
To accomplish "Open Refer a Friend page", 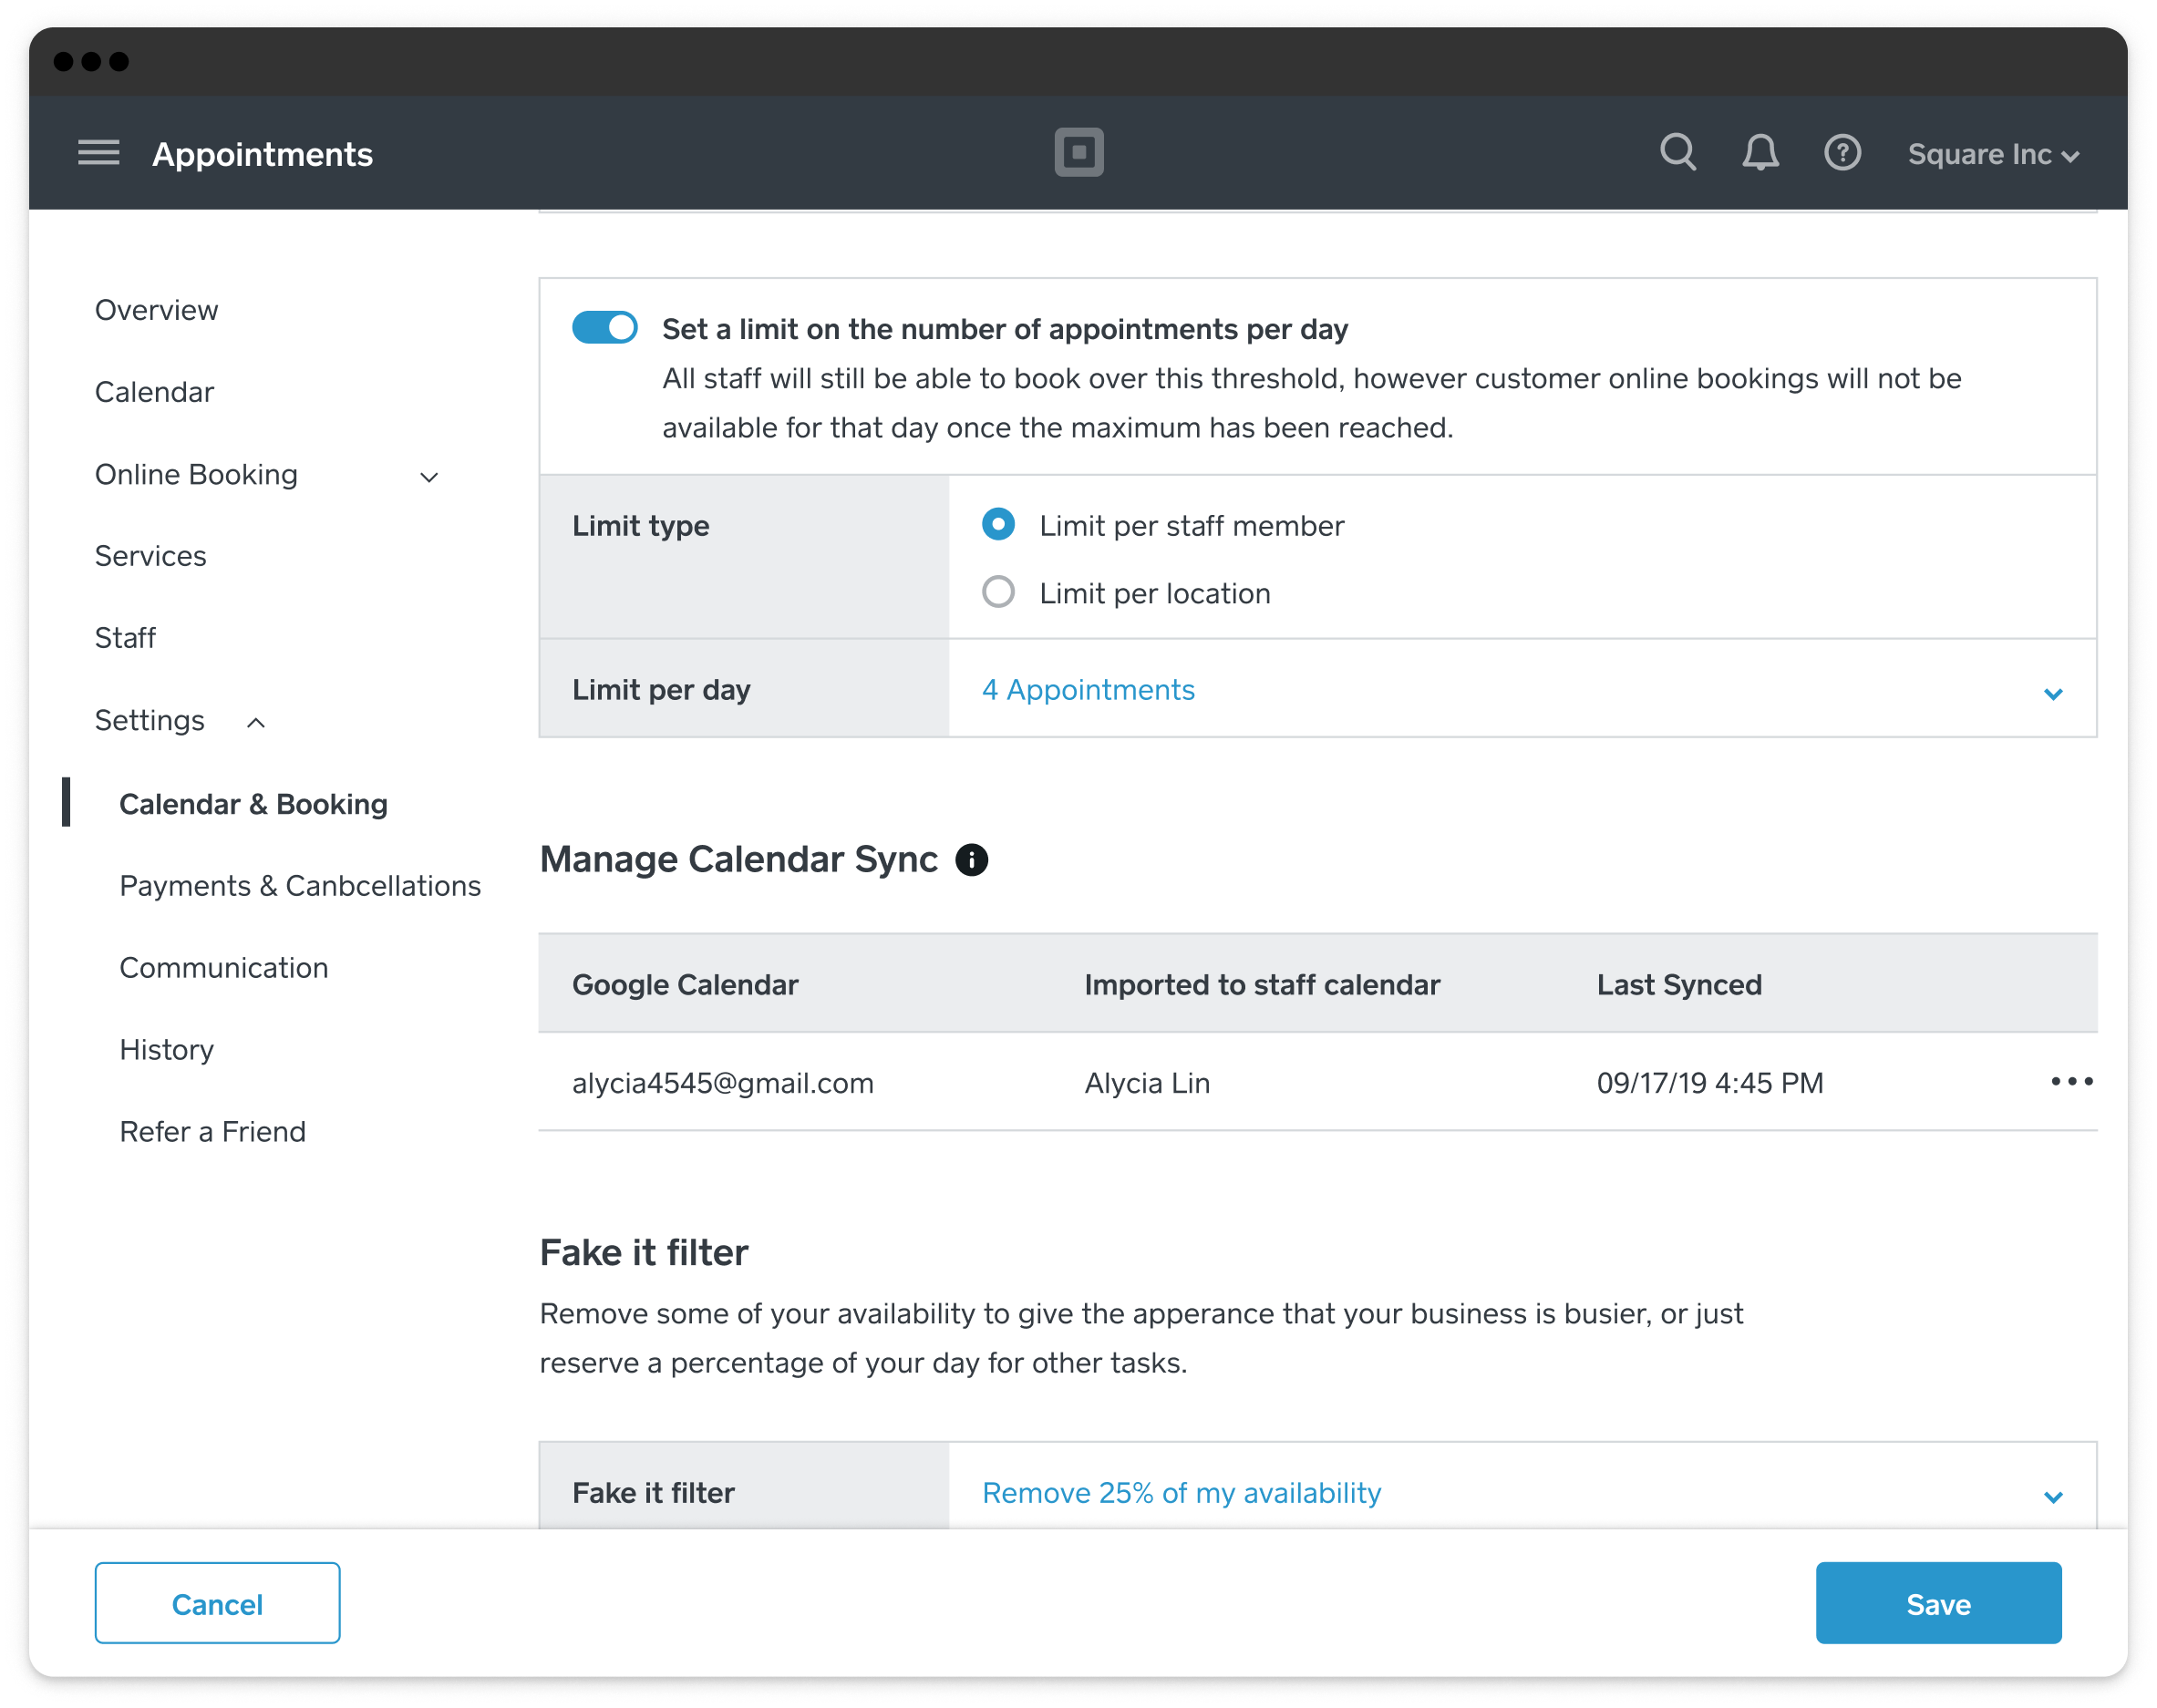I will click(212, 1132).
